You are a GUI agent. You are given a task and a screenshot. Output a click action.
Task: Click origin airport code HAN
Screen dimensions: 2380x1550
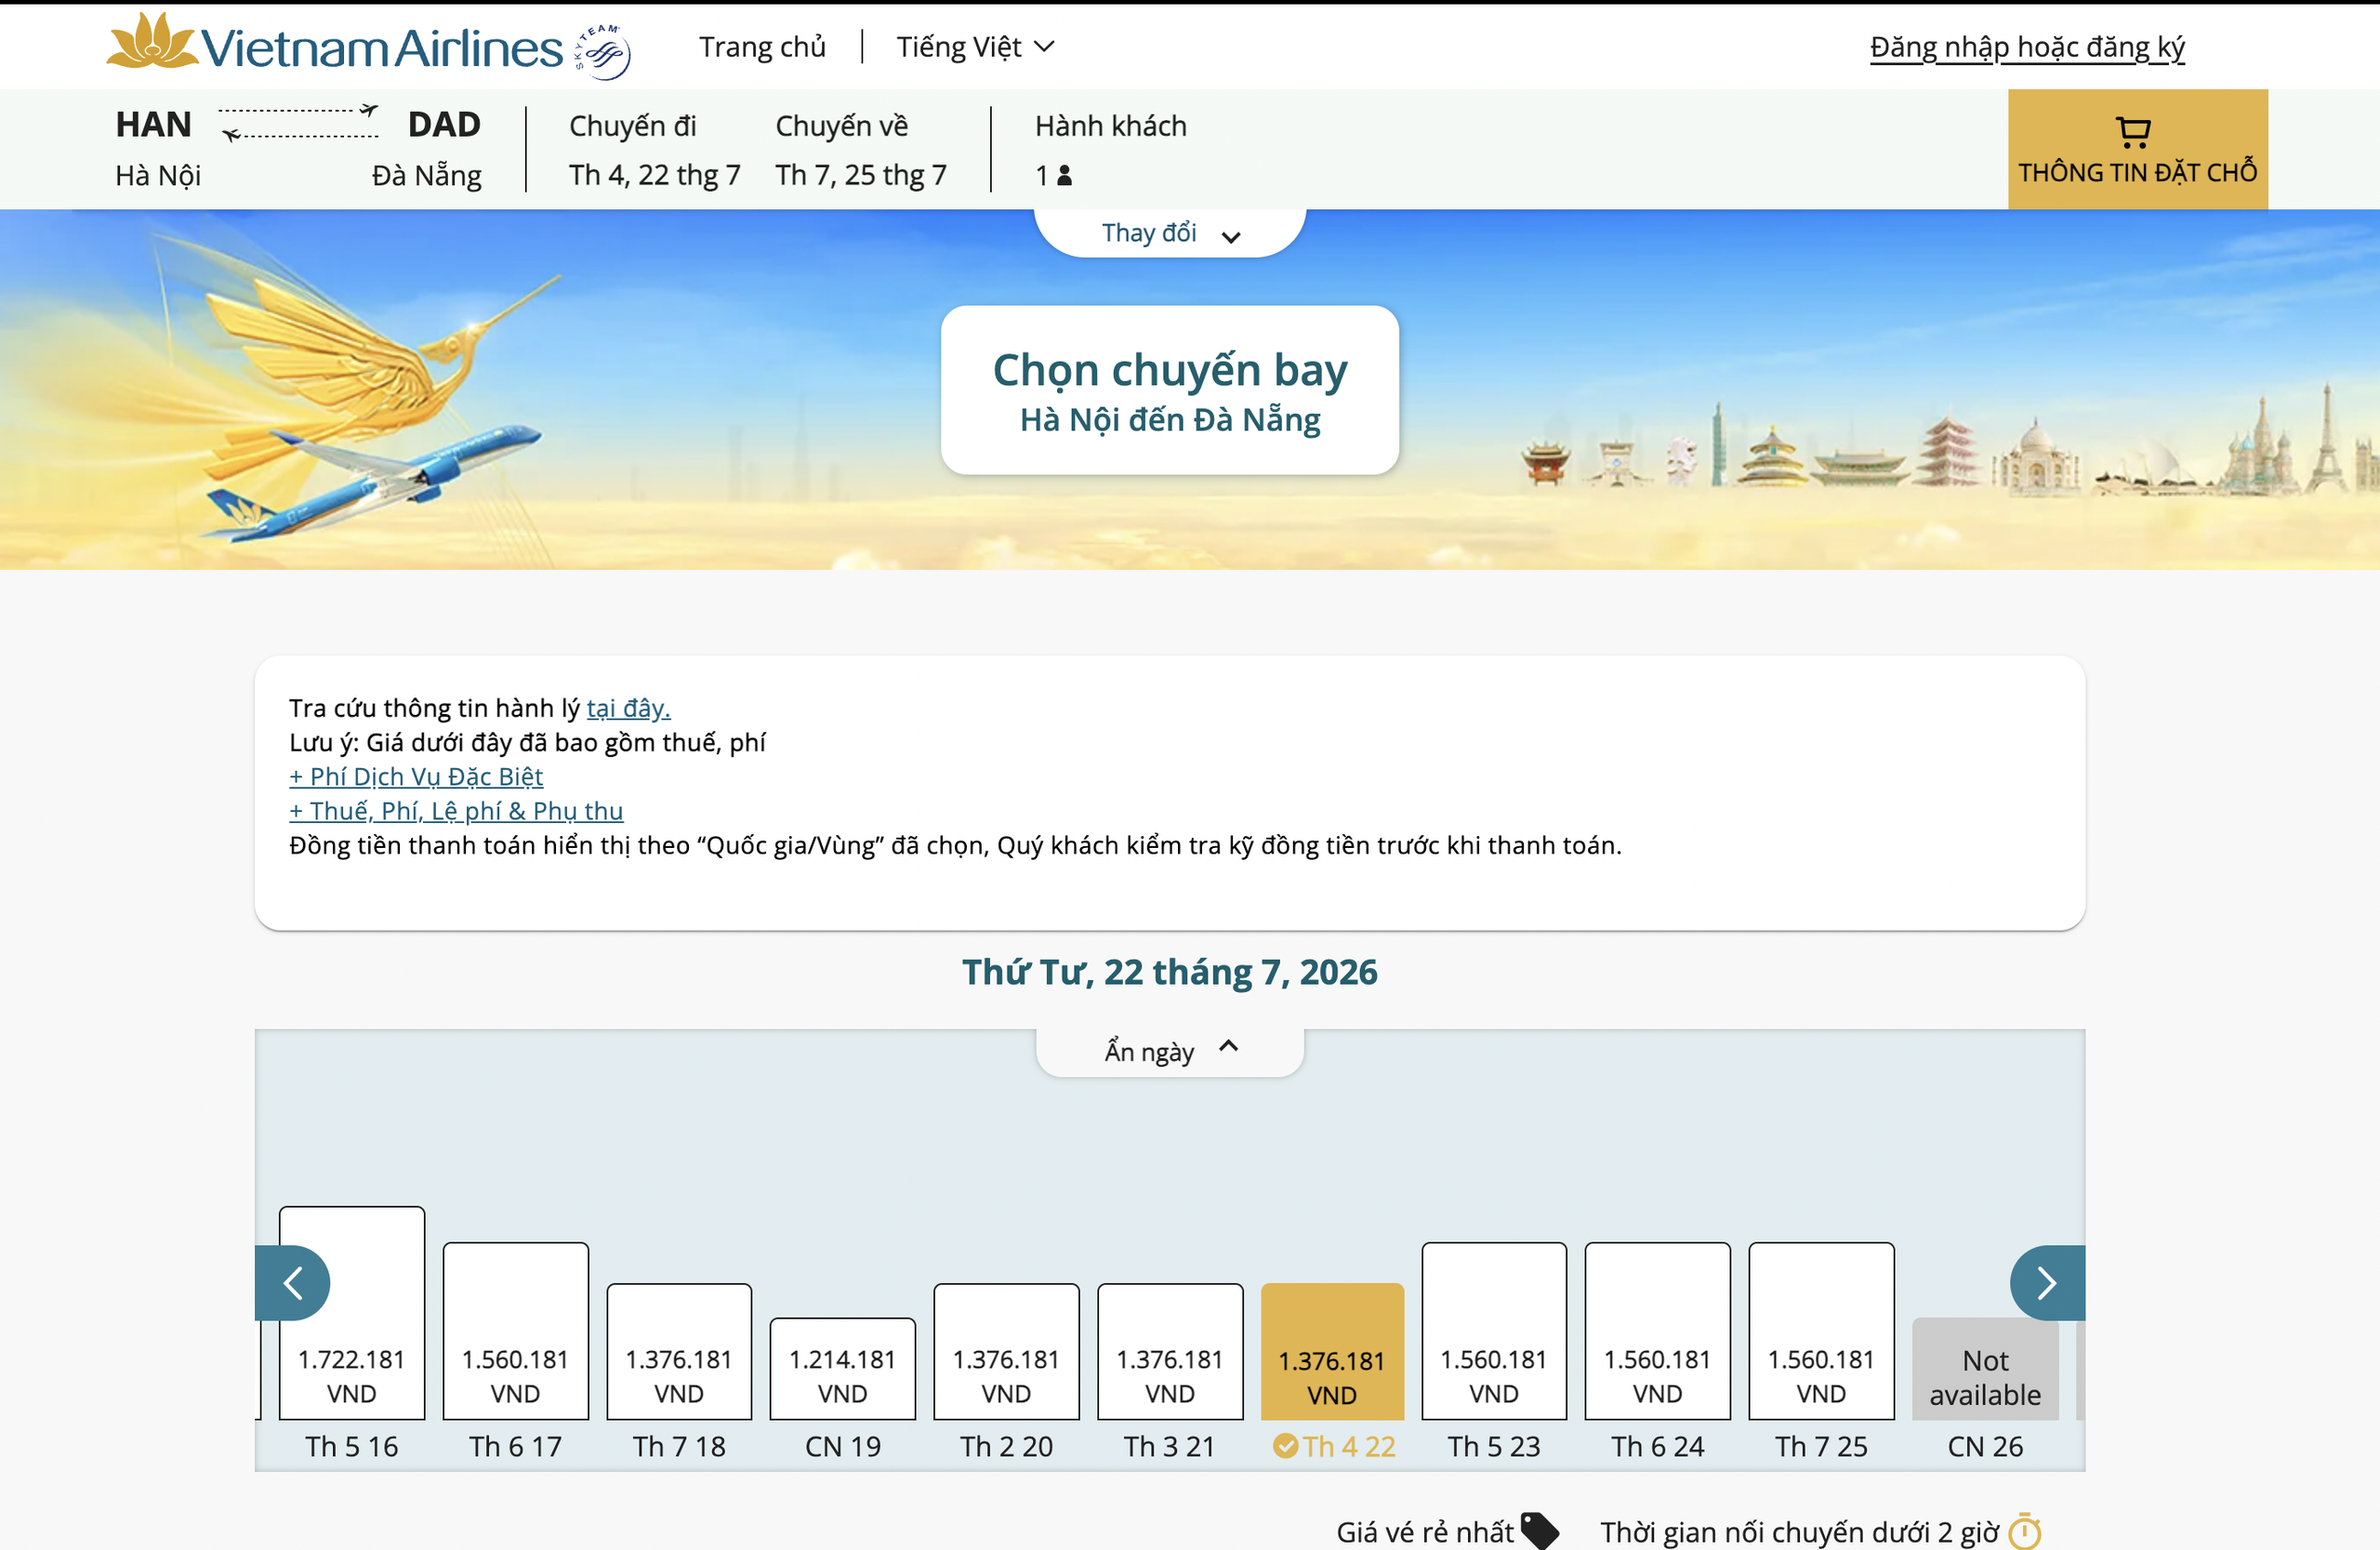pyautogui.click(x=154, y=124)
